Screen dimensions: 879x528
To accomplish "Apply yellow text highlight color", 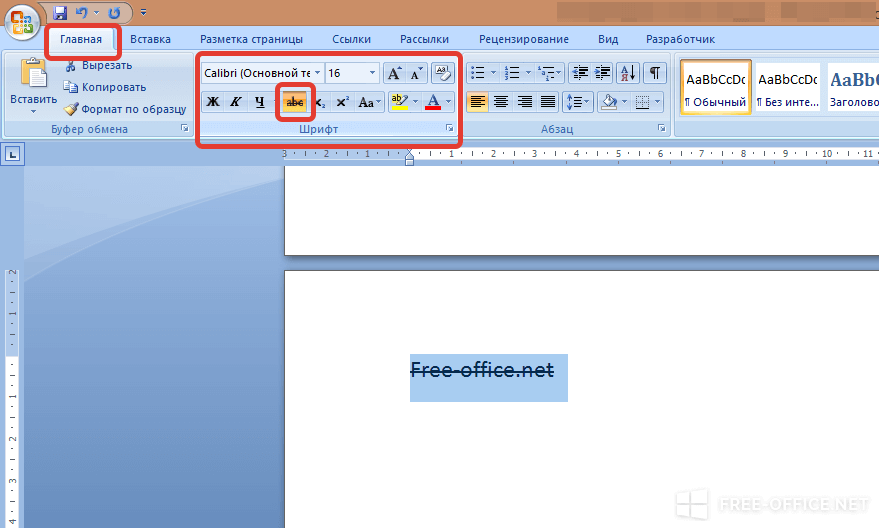I will pyautogui.click(x=400, y=102).
